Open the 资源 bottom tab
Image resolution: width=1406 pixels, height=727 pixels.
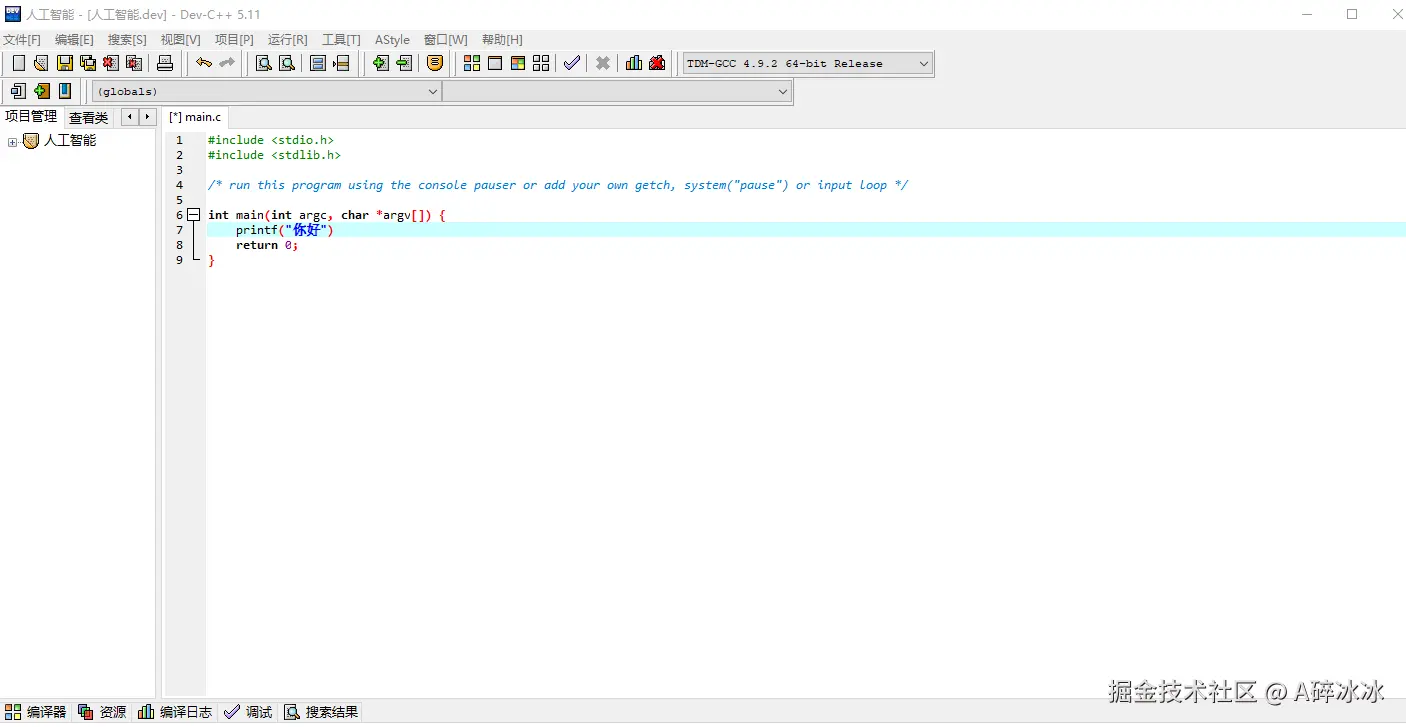pos(103,712)
